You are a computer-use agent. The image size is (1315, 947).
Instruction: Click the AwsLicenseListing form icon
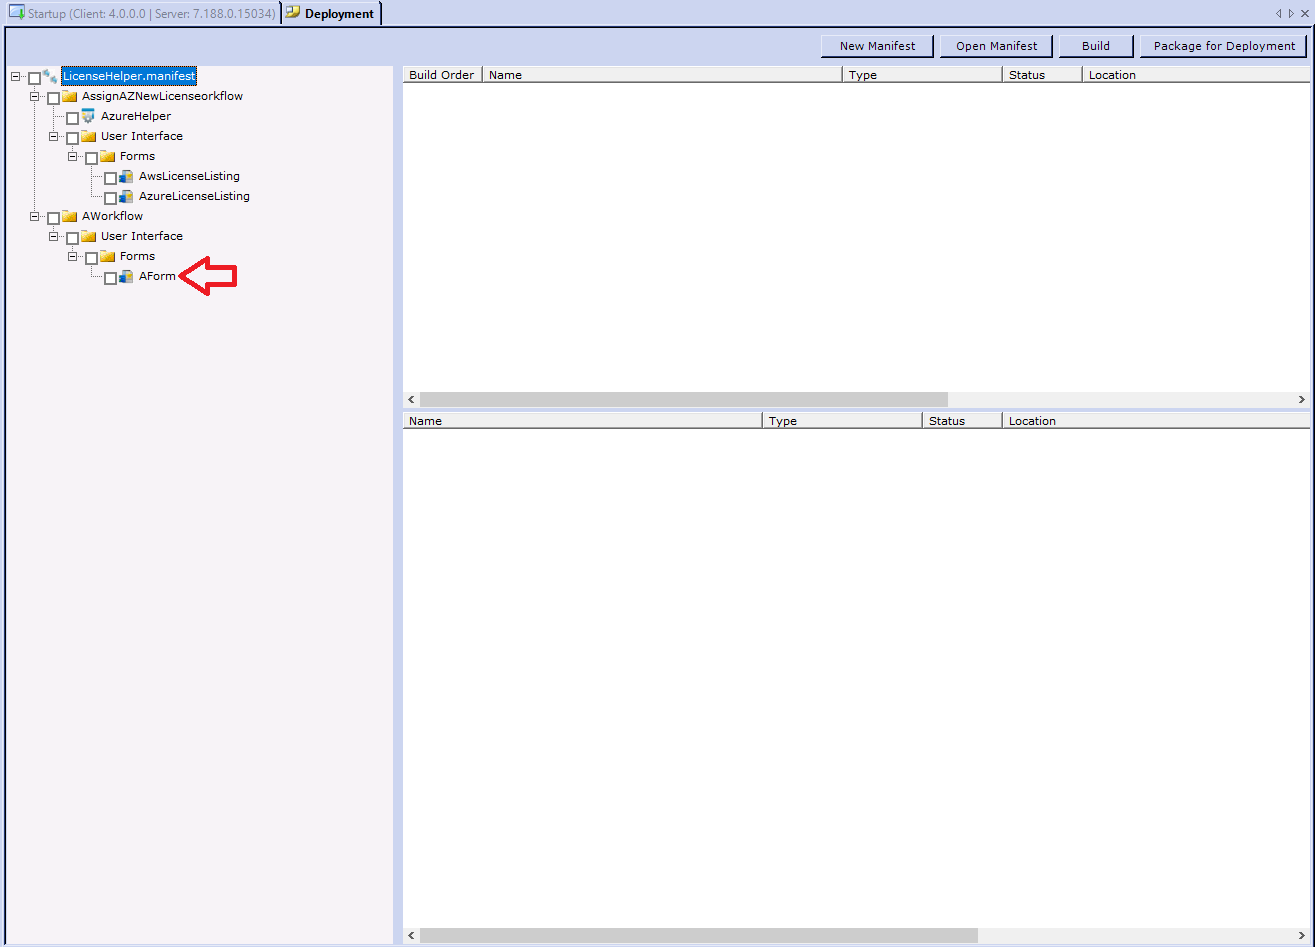pyautogui.click(x=126, y=177)
